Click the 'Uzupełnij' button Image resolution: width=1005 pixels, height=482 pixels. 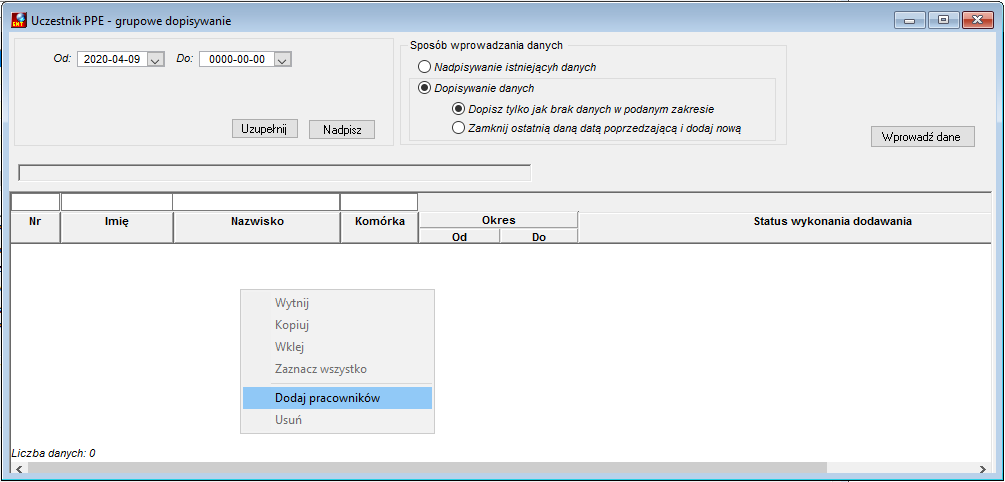[x=265, y=128]
